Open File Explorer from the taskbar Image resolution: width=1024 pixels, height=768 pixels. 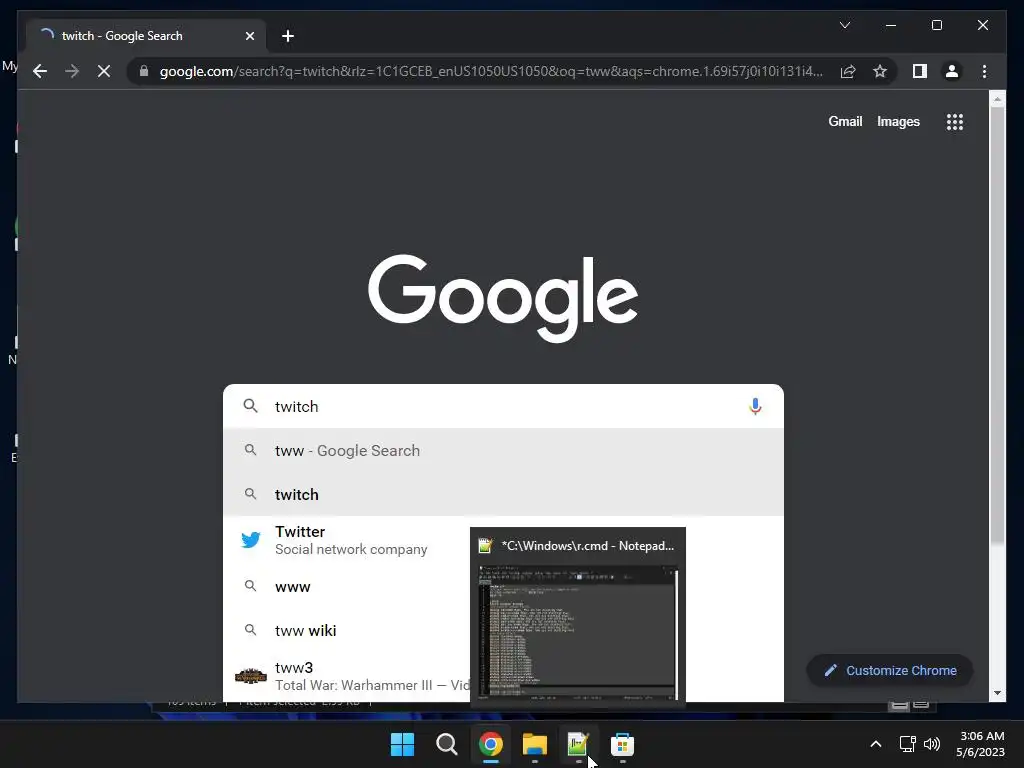click(x=534, y=744)
